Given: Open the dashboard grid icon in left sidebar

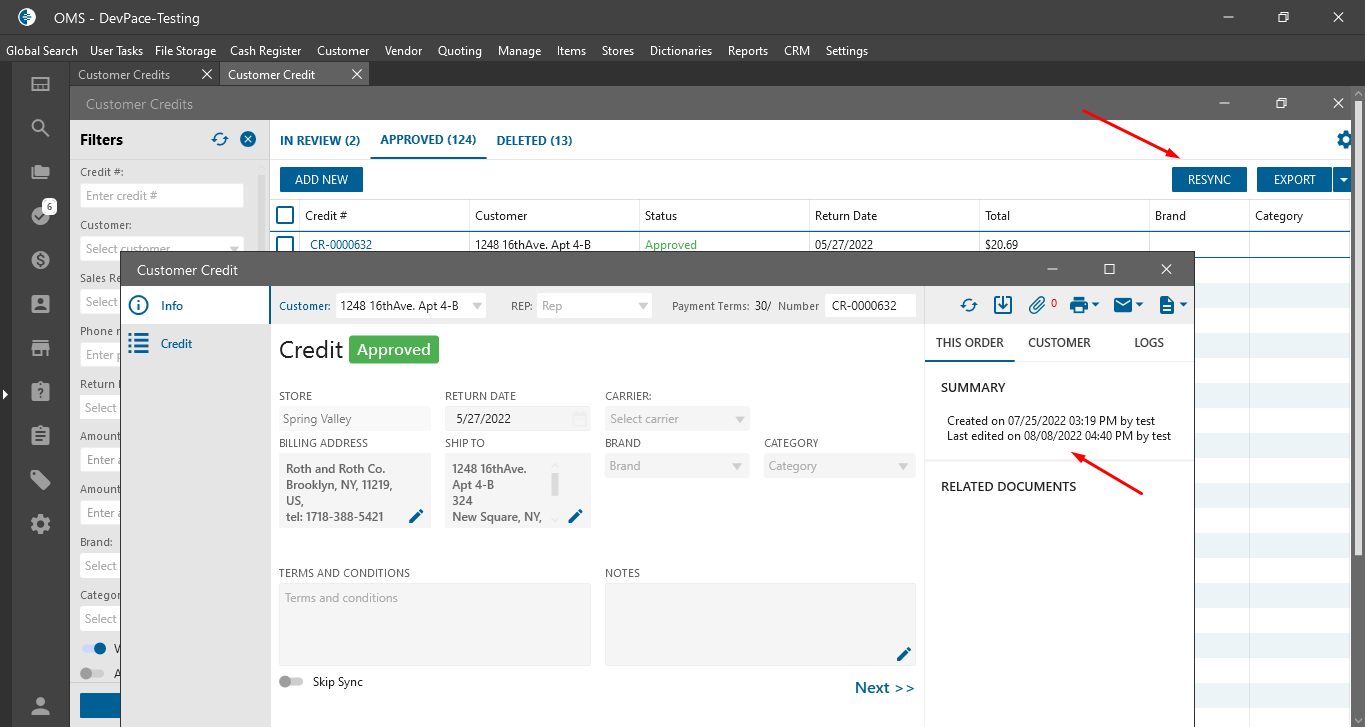Looking at the screenshot, I should (x=40, y=84).
